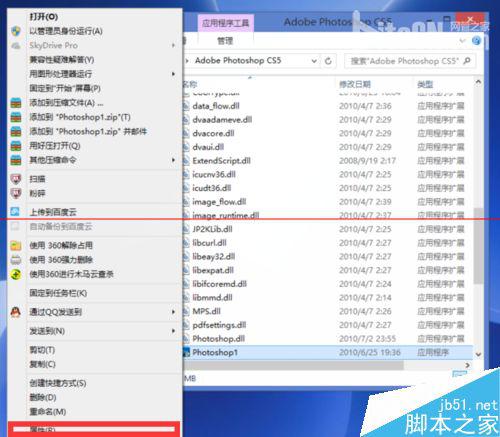Screen dimensions: 500x437
Task: Choose 兼容性疑难解答(Y) in the menu
Action: [62, 60]
